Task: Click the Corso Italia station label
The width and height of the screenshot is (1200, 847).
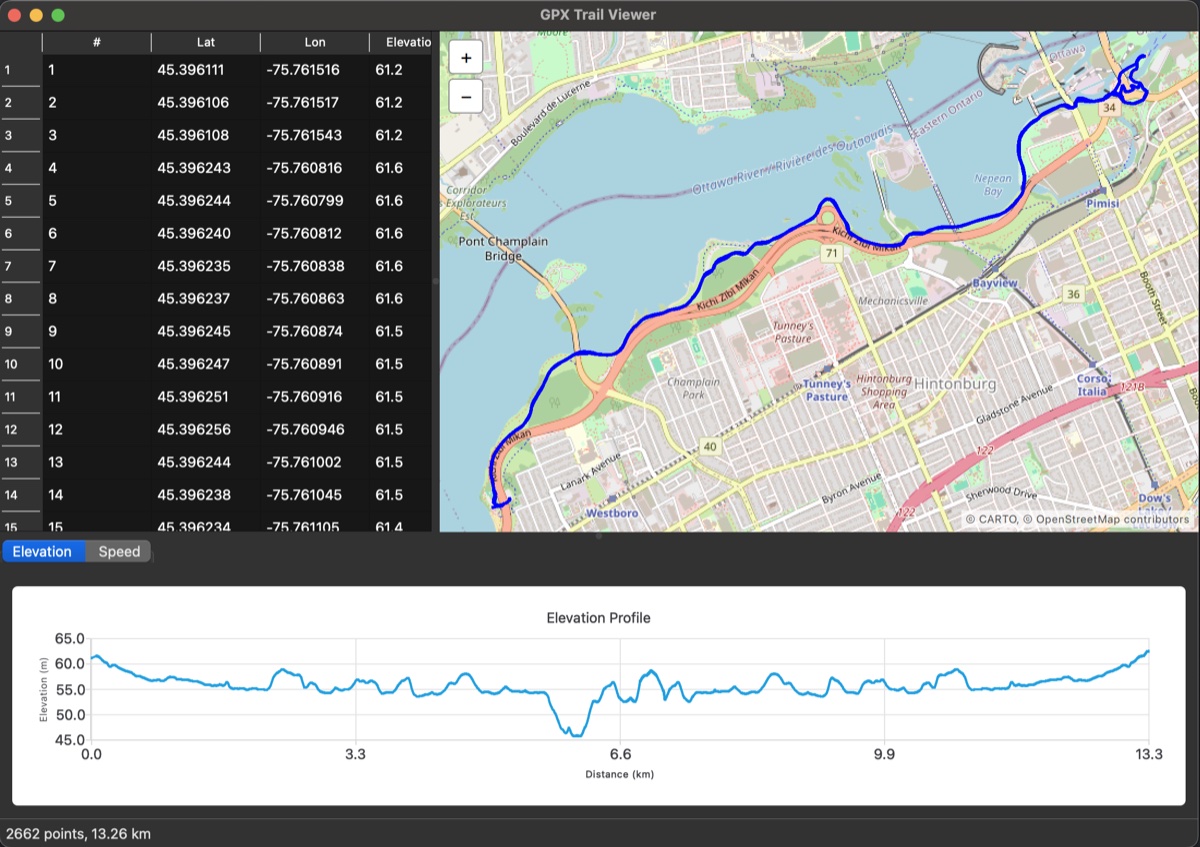Action: pos(1092,385)
